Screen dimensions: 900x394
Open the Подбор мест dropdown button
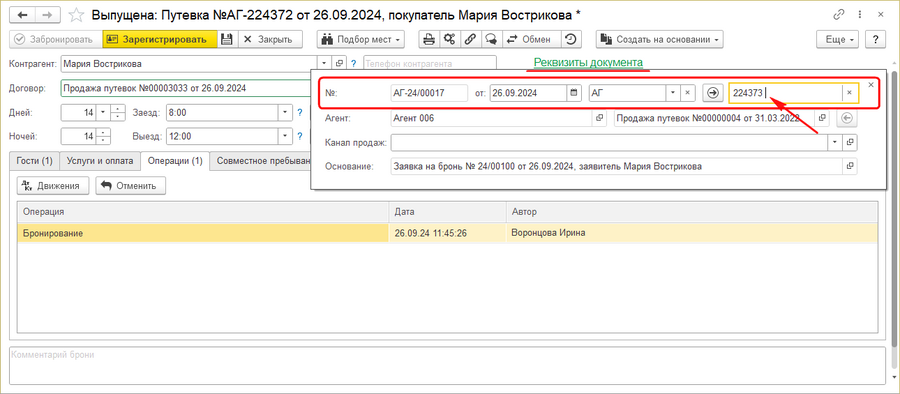[360, 39]
